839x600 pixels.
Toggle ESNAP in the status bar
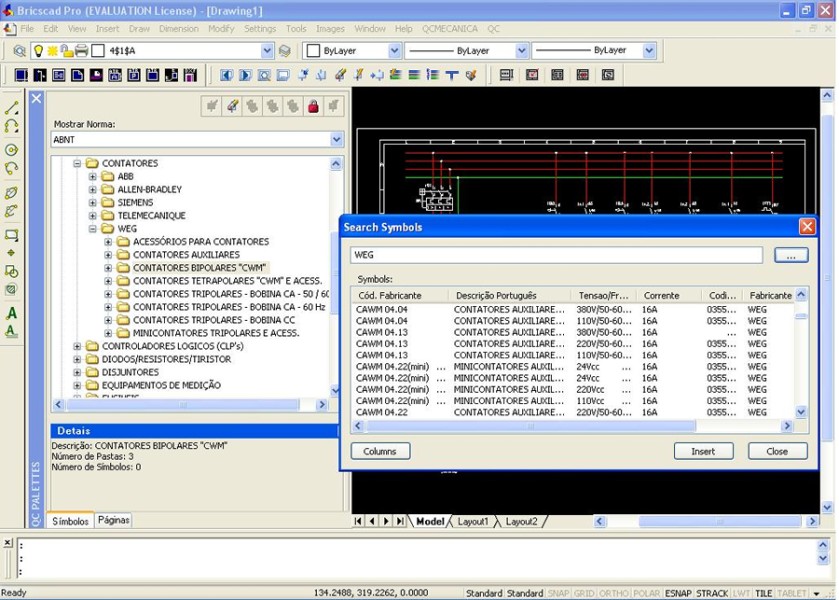click(x=678, y=593)
